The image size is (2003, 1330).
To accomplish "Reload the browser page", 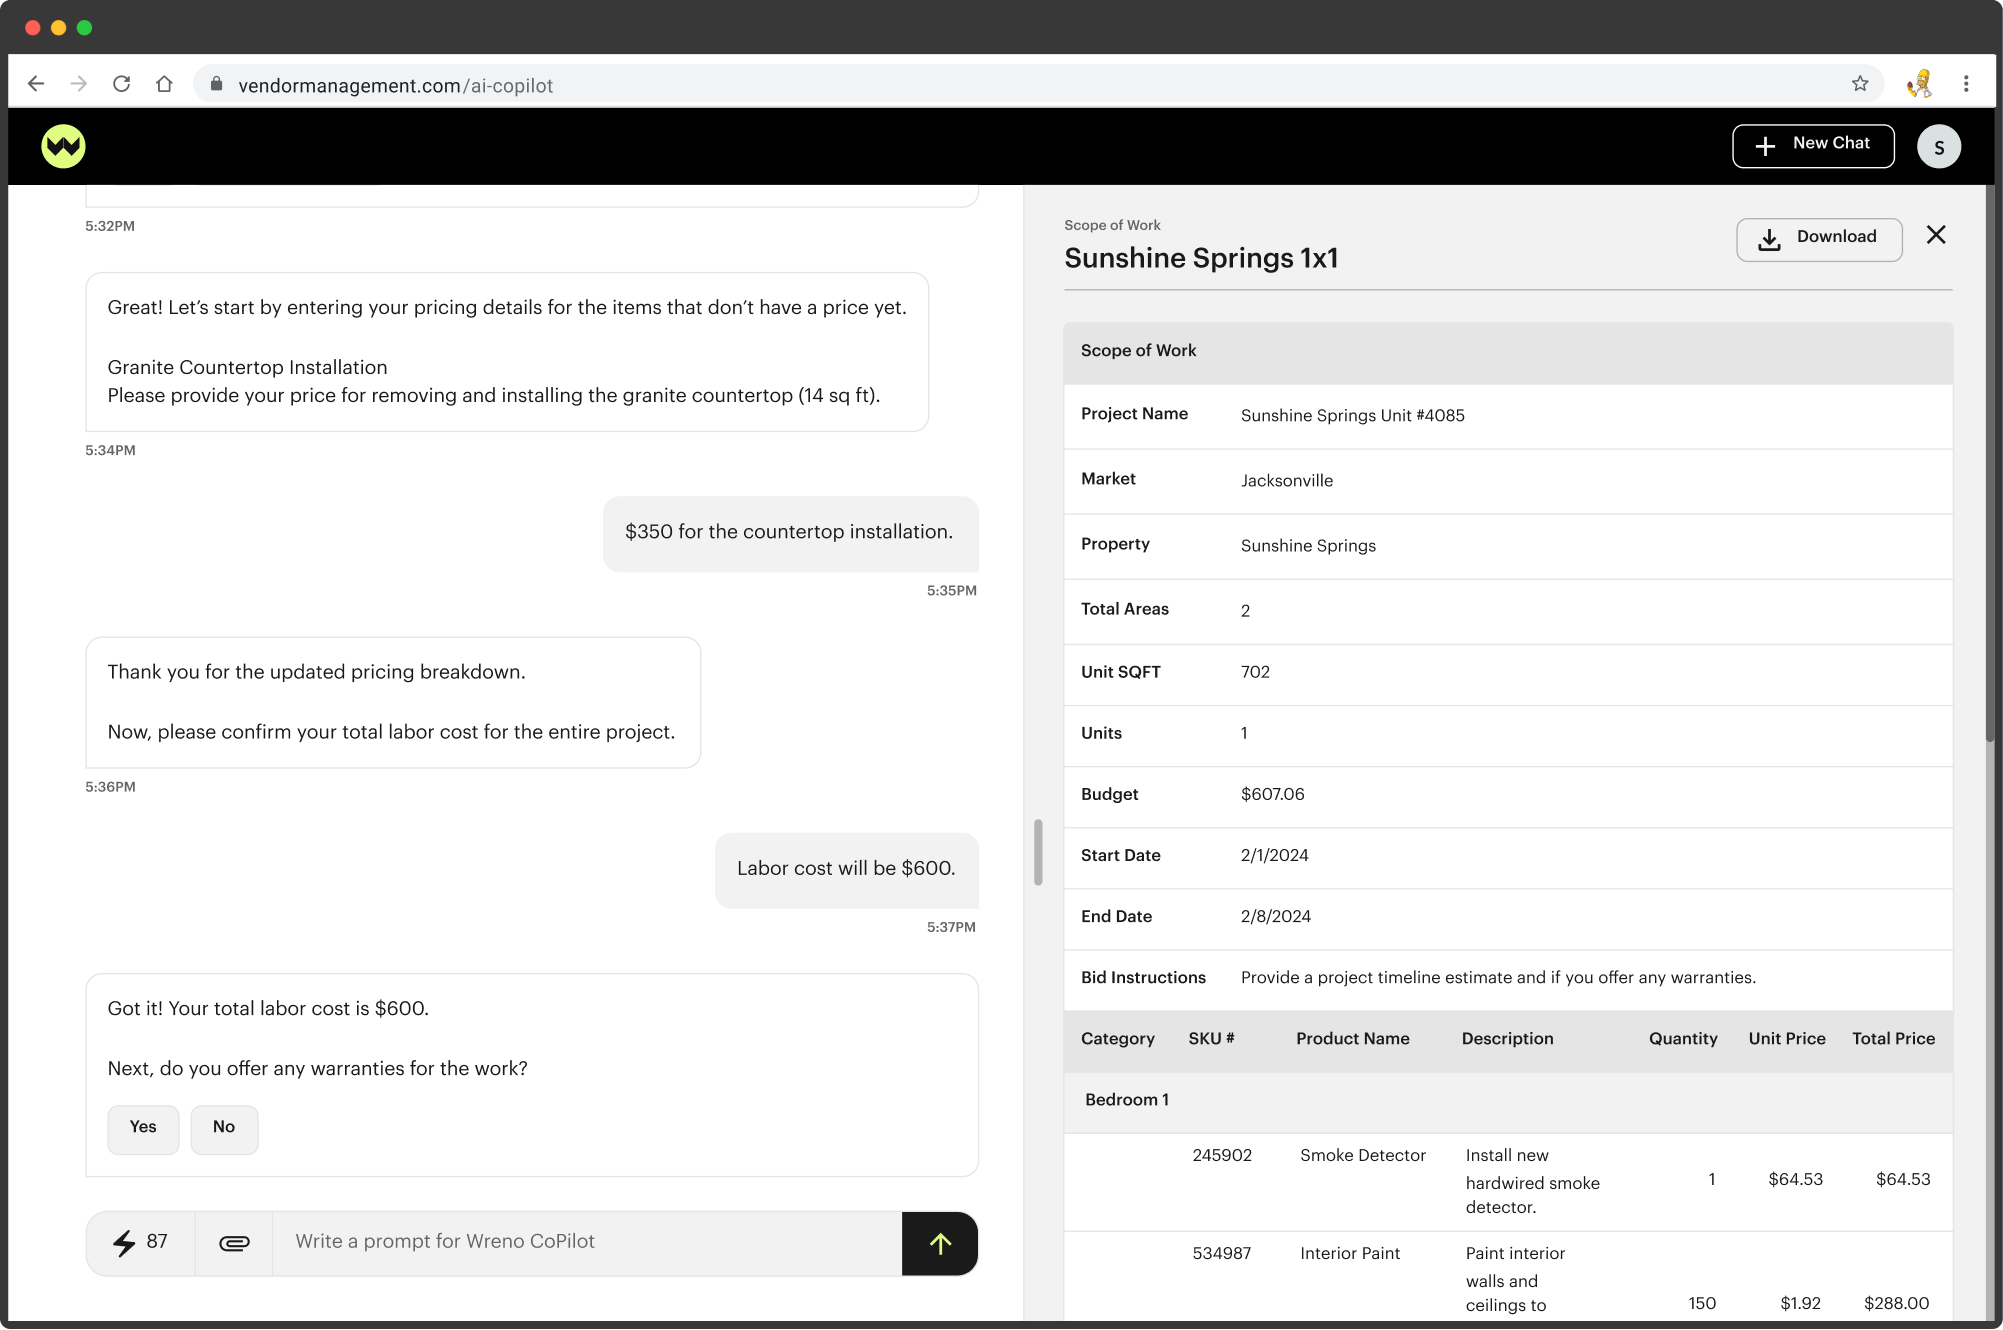I will tap(122, 84).
